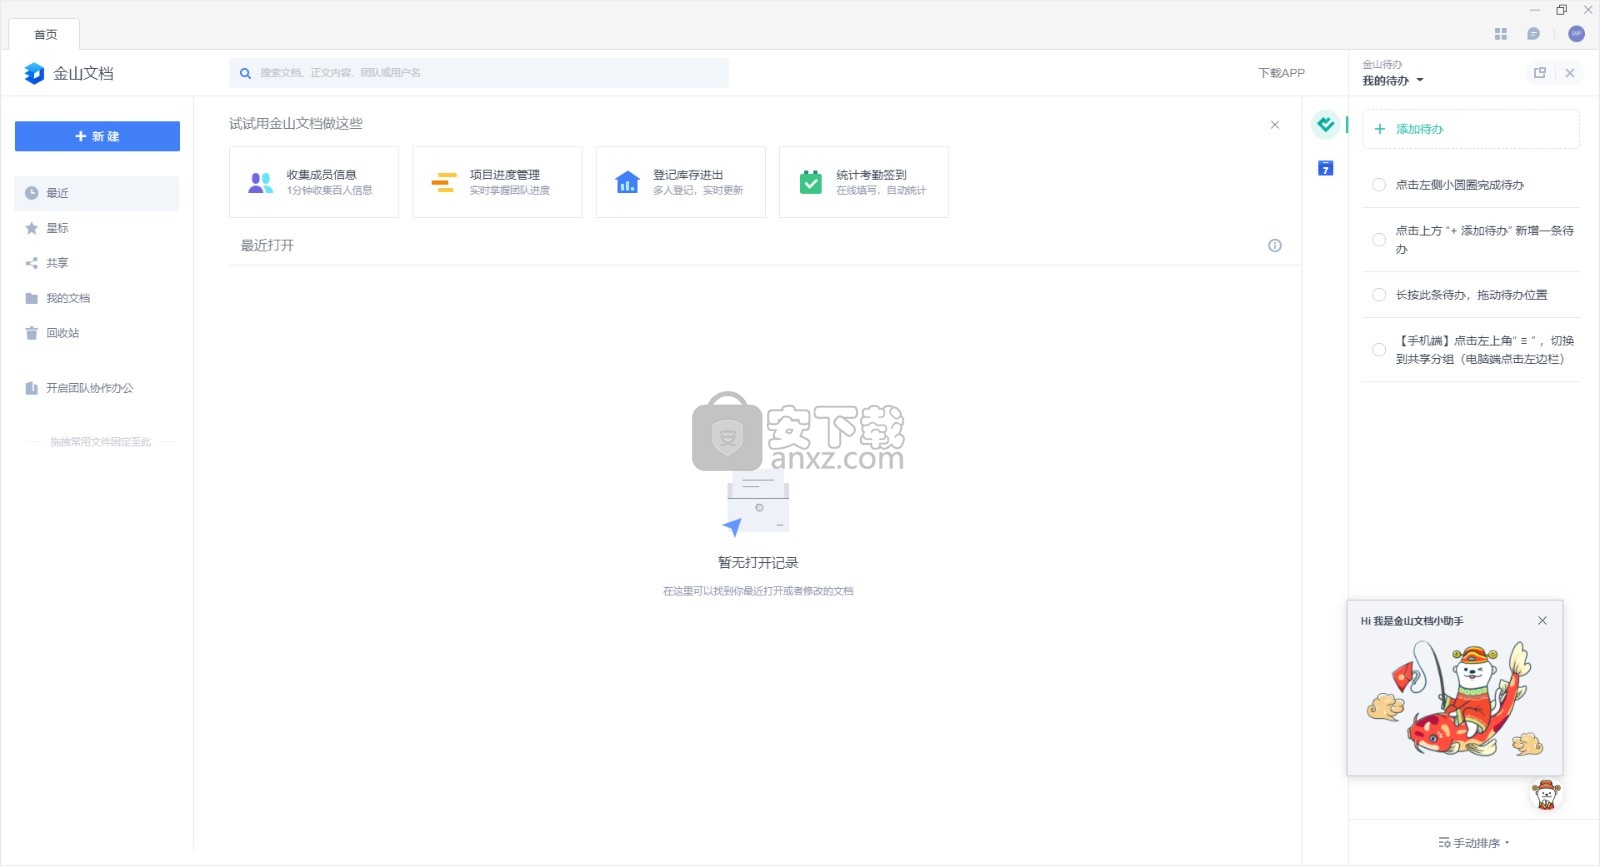Click the 最近打开 heading

[x=267, y=246]
